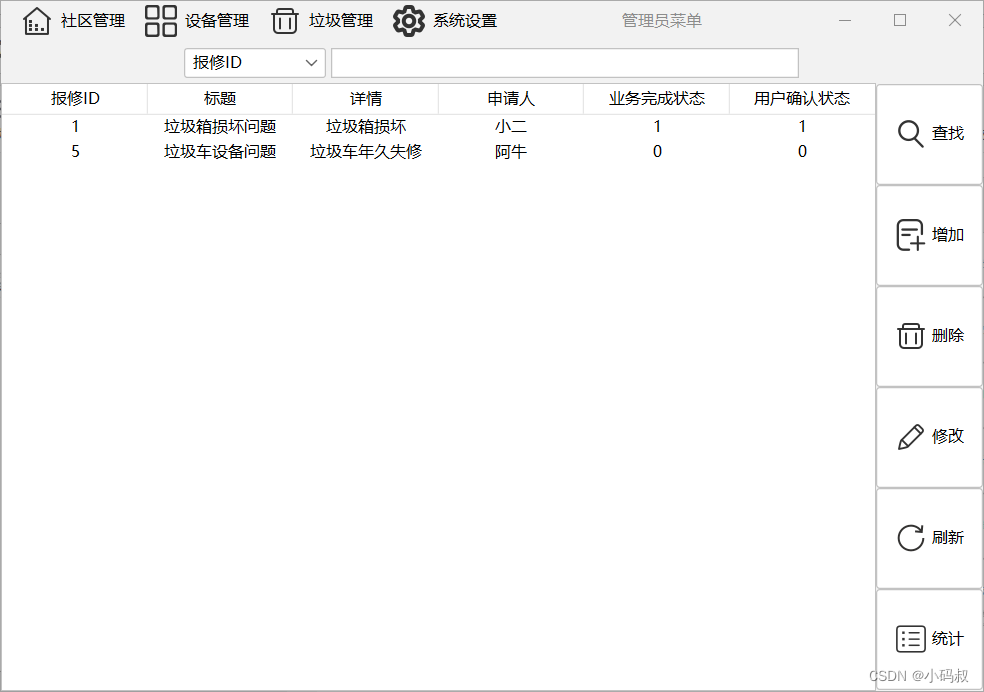Minimize the 管理员菜单 window
This screenshot has width=984, height=692.
coord(845,21)
